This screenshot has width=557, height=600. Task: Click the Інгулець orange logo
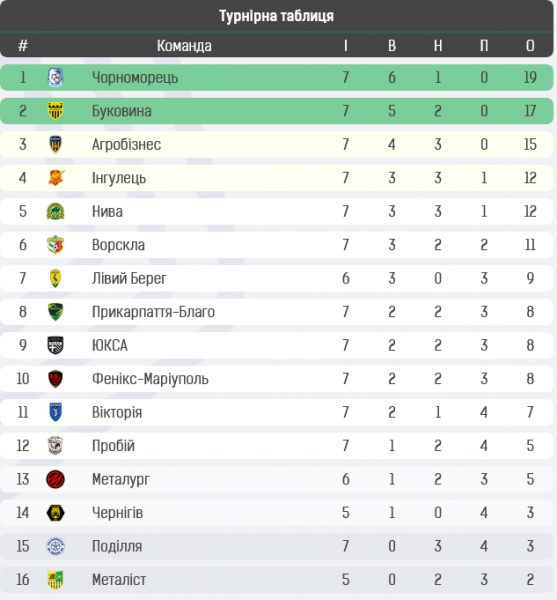pyautogui.click(x=56, y=178)
